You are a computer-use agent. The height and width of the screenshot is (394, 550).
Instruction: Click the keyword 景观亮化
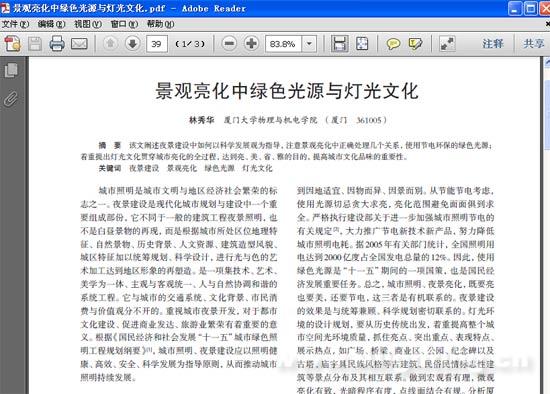click(x=182, y=168)
